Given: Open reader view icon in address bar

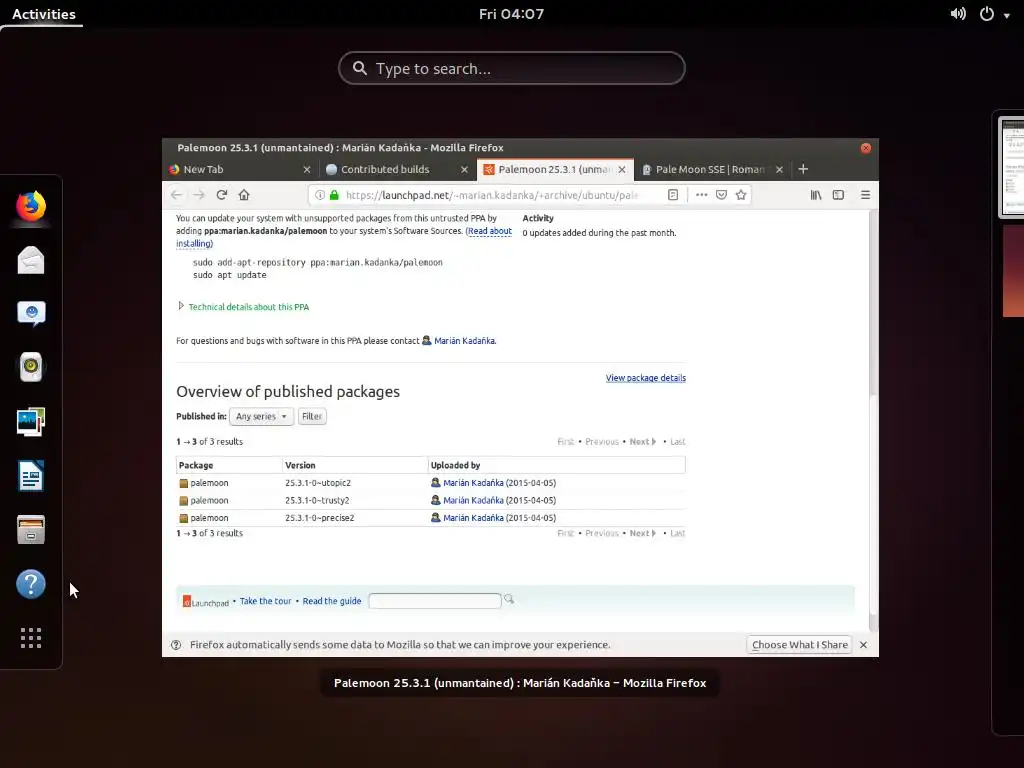Looking at the screenshot, I should pos(673,195).
